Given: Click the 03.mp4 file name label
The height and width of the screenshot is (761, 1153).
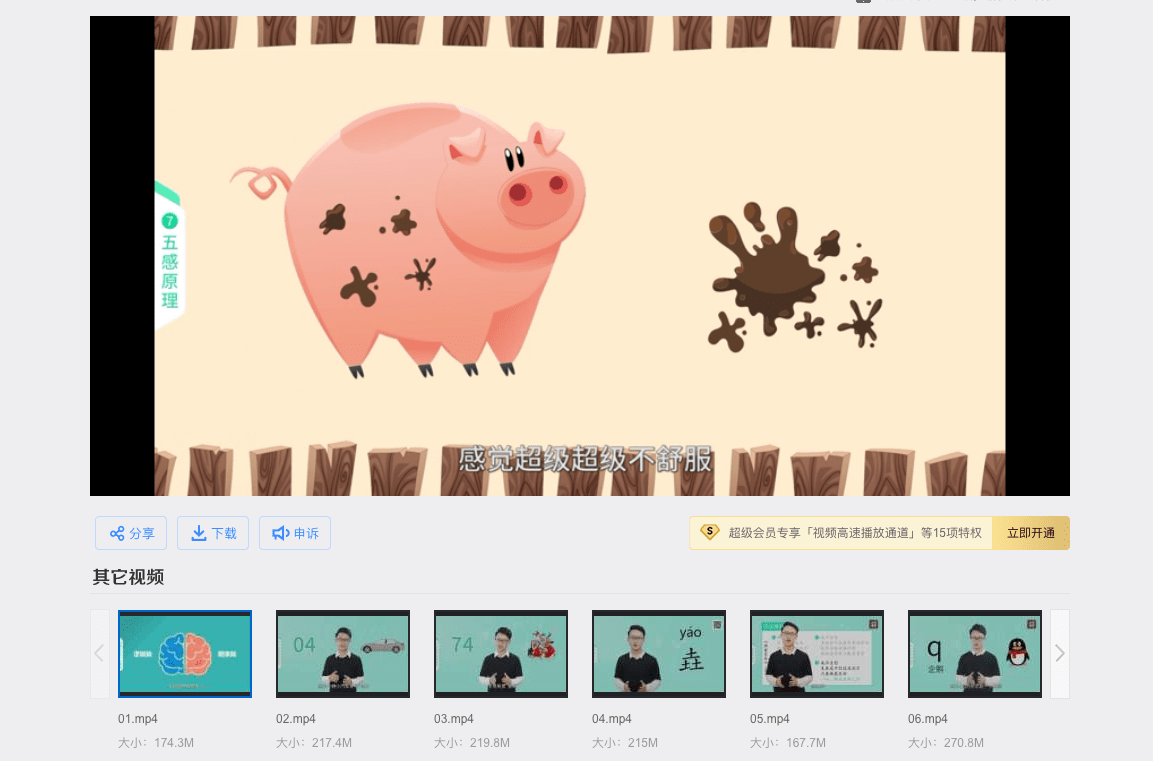Looking at the screenshot, I should [454, 719].
